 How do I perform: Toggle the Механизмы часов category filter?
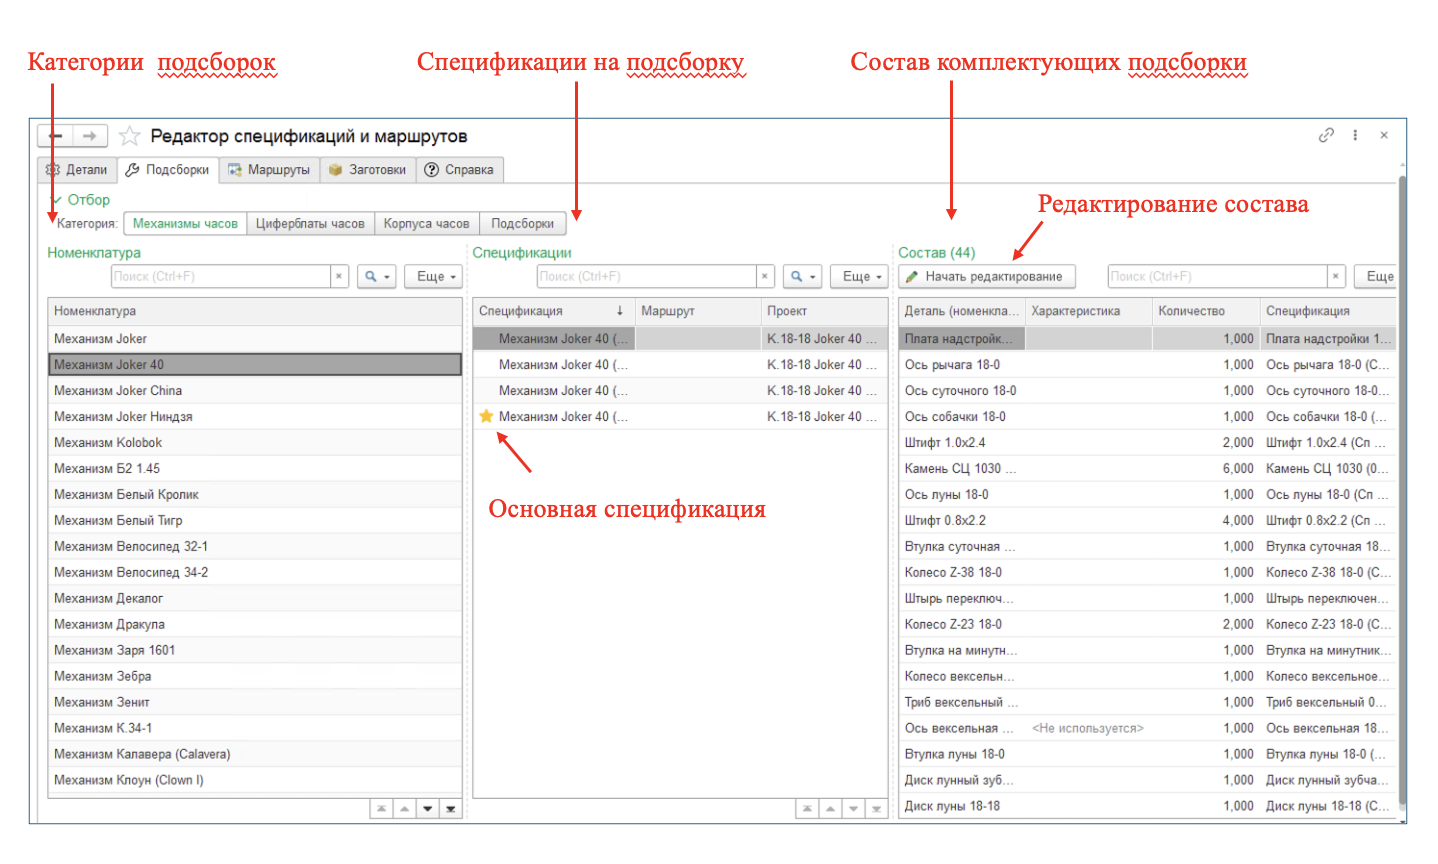[185, 224]
